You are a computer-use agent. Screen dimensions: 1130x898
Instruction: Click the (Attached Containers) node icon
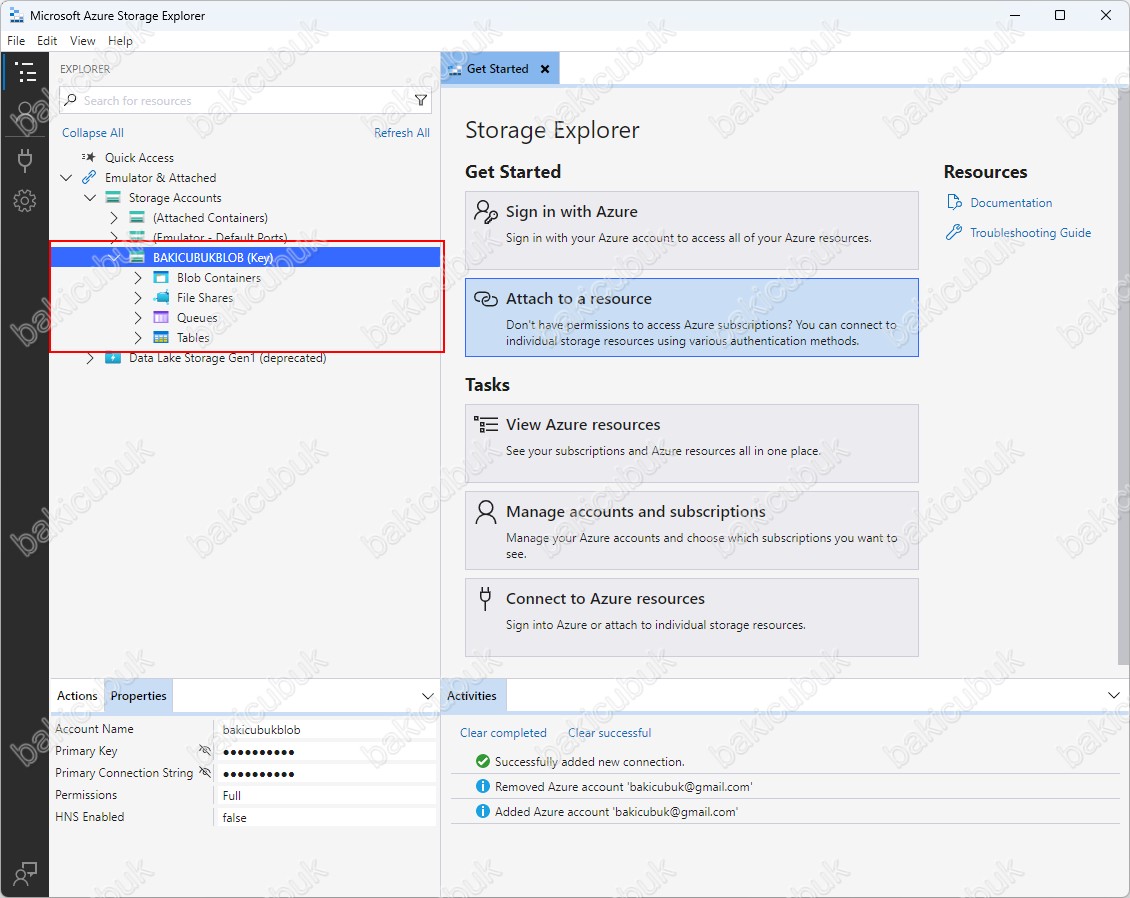pyautogui.click(x=137, y=218)
